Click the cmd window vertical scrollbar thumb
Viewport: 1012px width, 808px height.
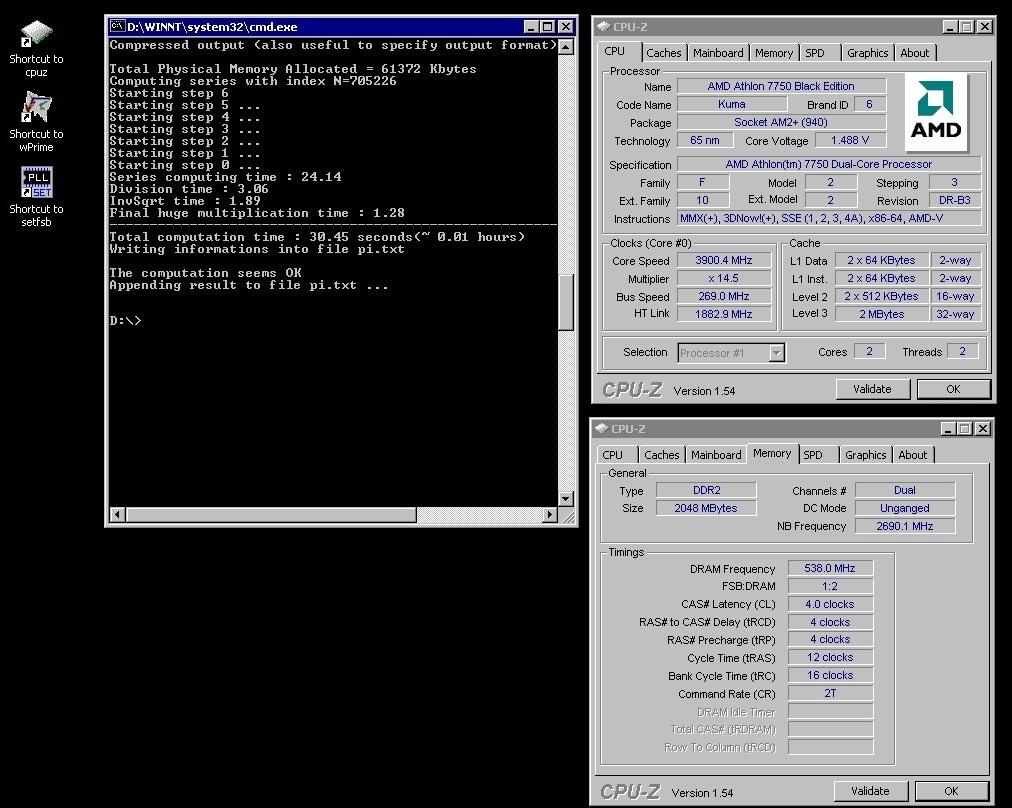(x=565, y=302)
